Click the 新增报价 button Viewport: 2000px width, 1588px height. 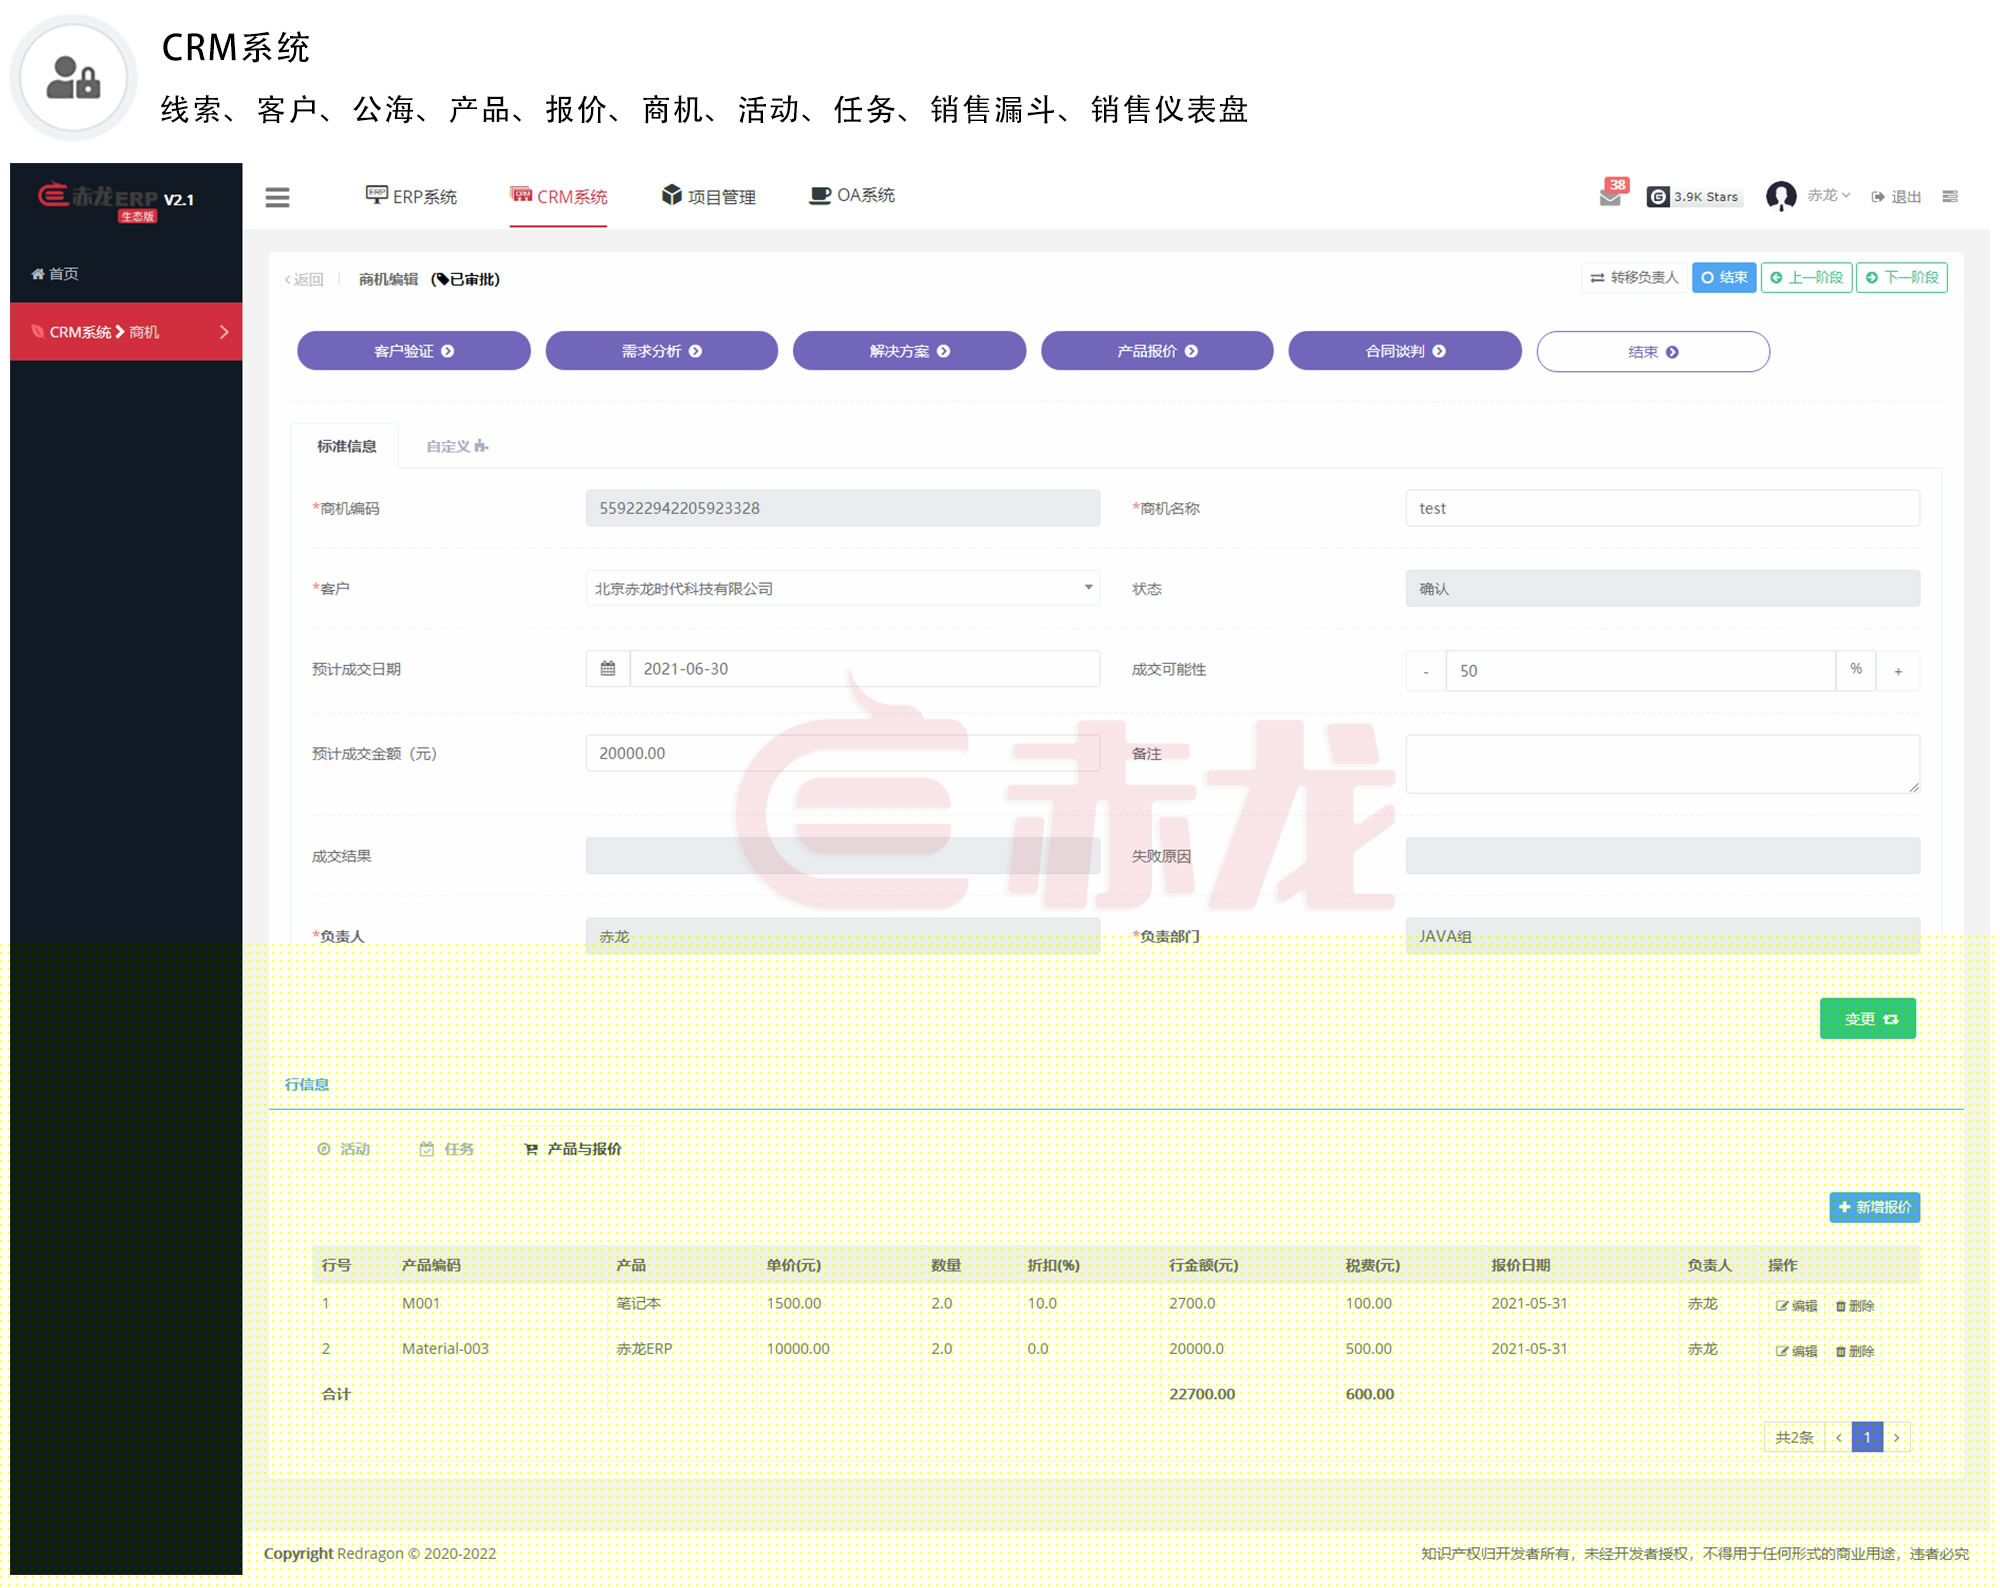pyautogui.click(x=1873, y=1207)
